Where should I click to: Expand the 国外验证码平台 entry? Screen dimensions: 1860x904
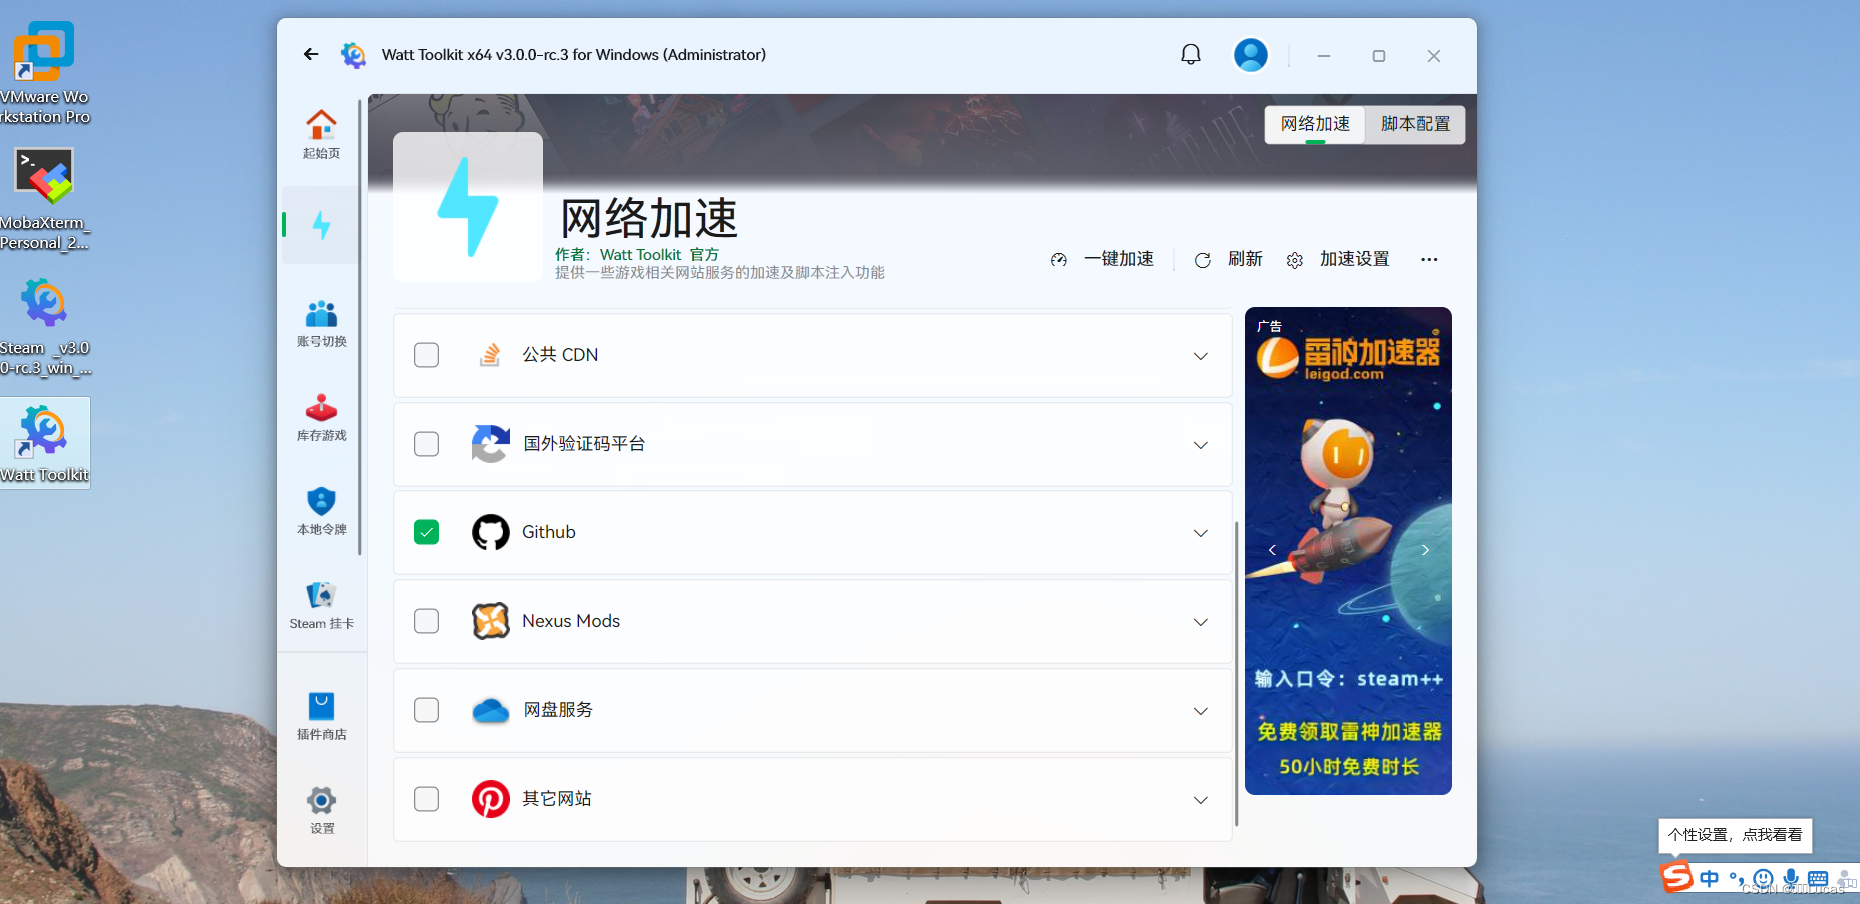tap(1200, 445)
